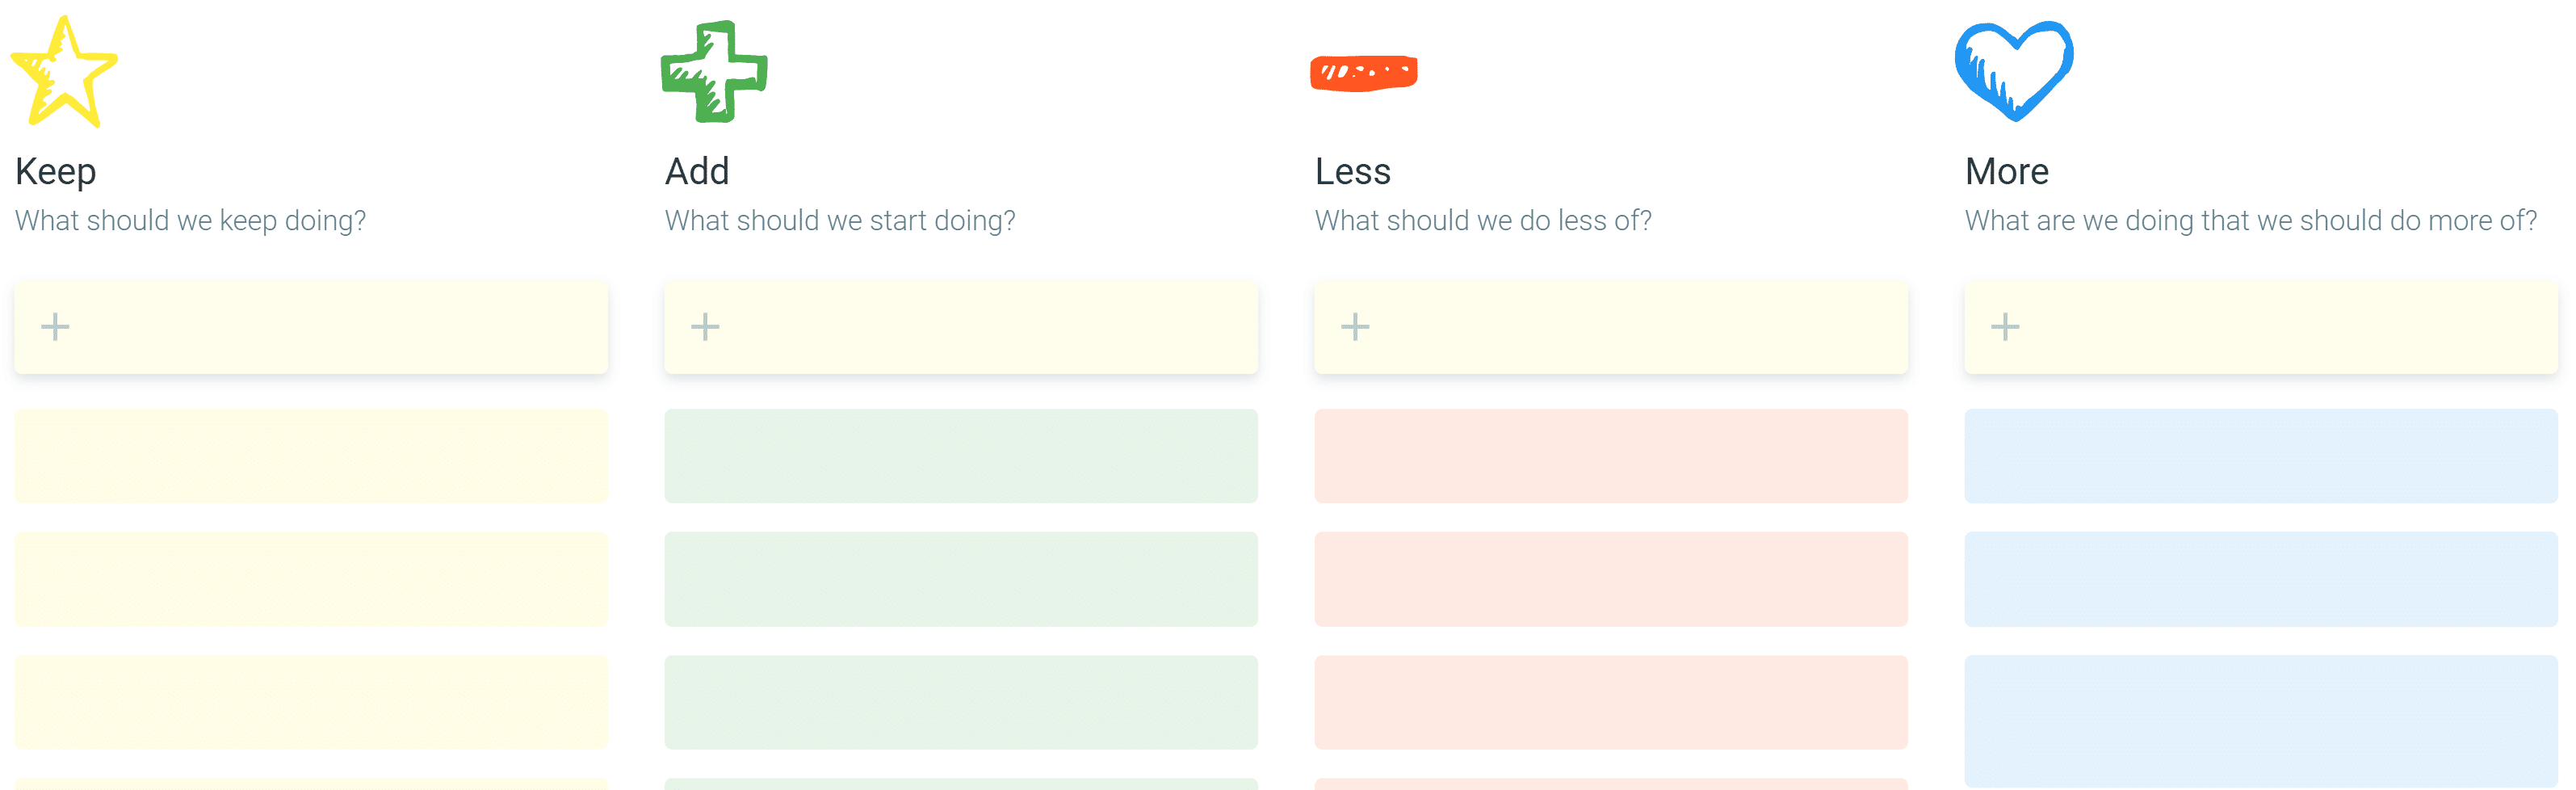The image size is (2576, 790).
Task: Select the Less column heading
Action: pos(1353,172)
